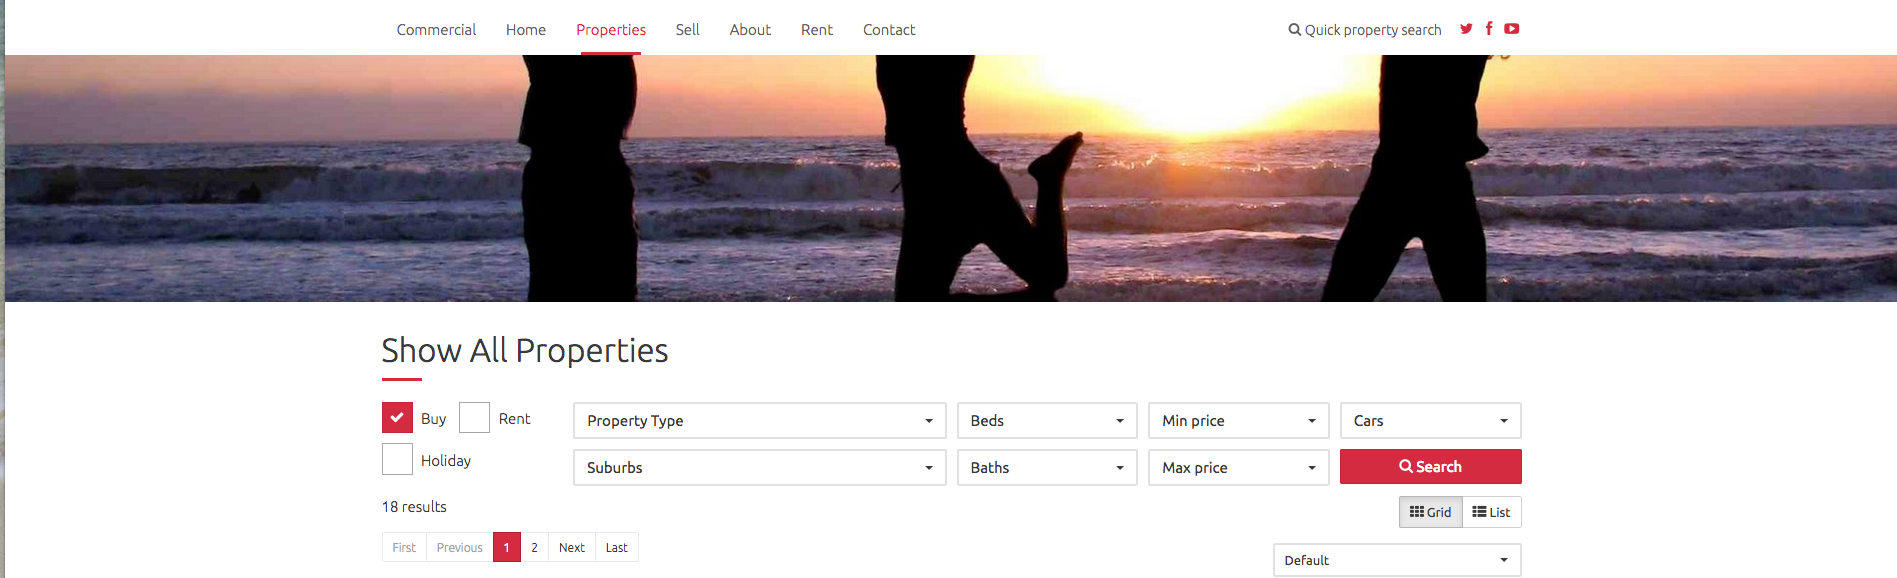Open the YouTube social icon
This screenshot has width=1897, height=578.
[x=1512, y=29]
